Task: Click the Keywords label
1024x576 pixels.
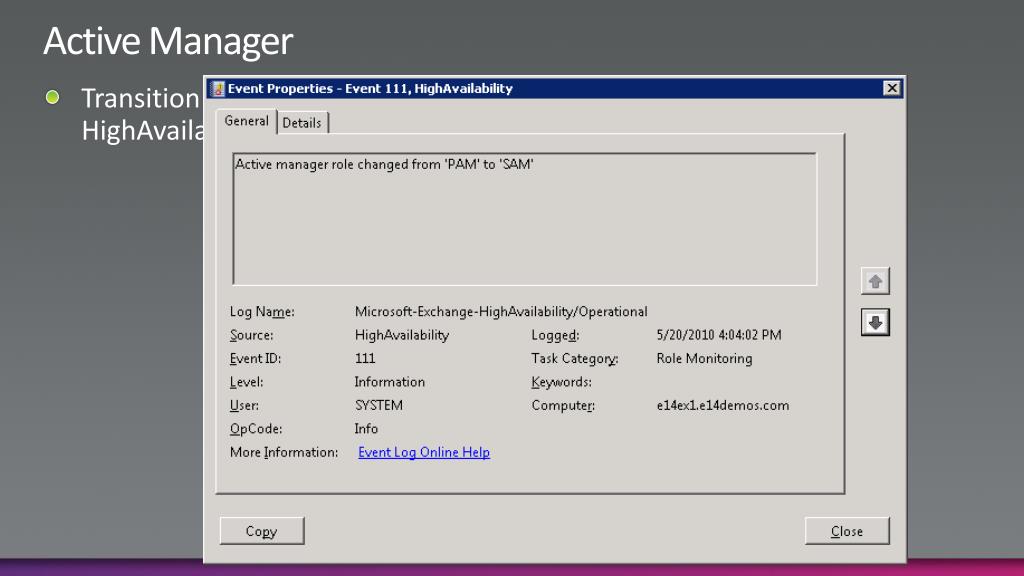Action: tap(562, 382)
